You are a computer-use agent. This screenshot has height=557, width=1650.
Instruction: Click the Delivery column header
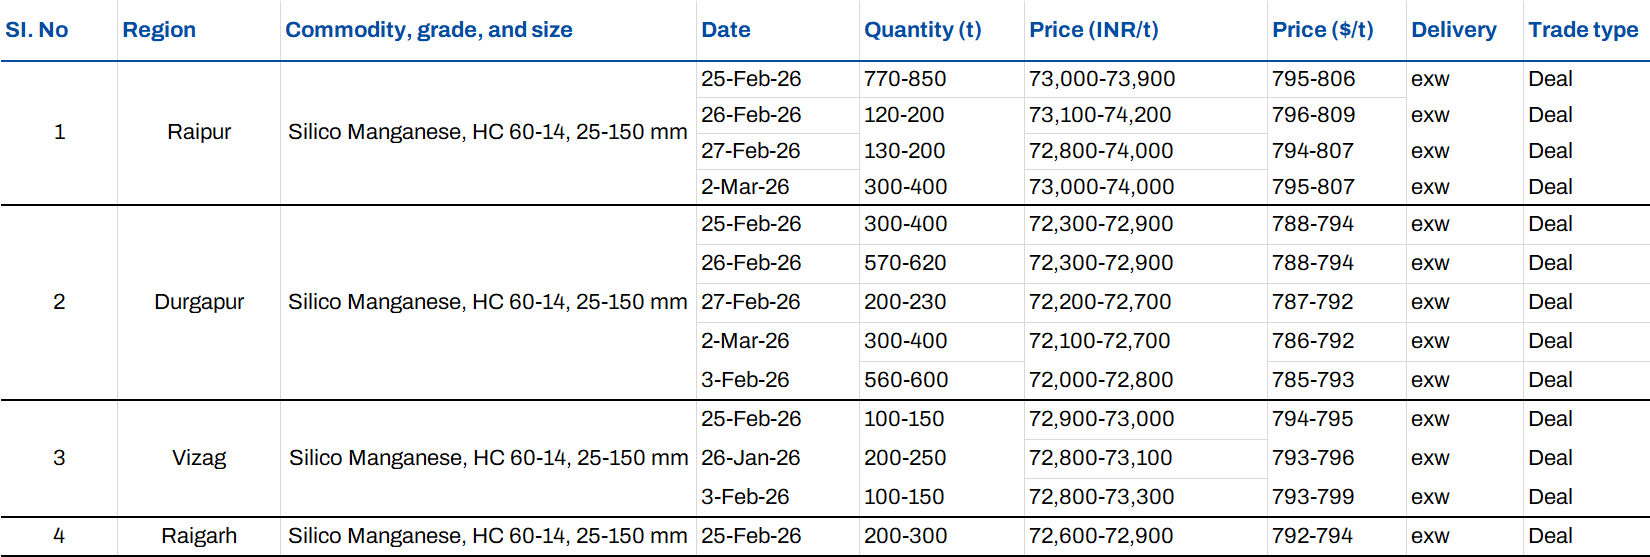1453,30
